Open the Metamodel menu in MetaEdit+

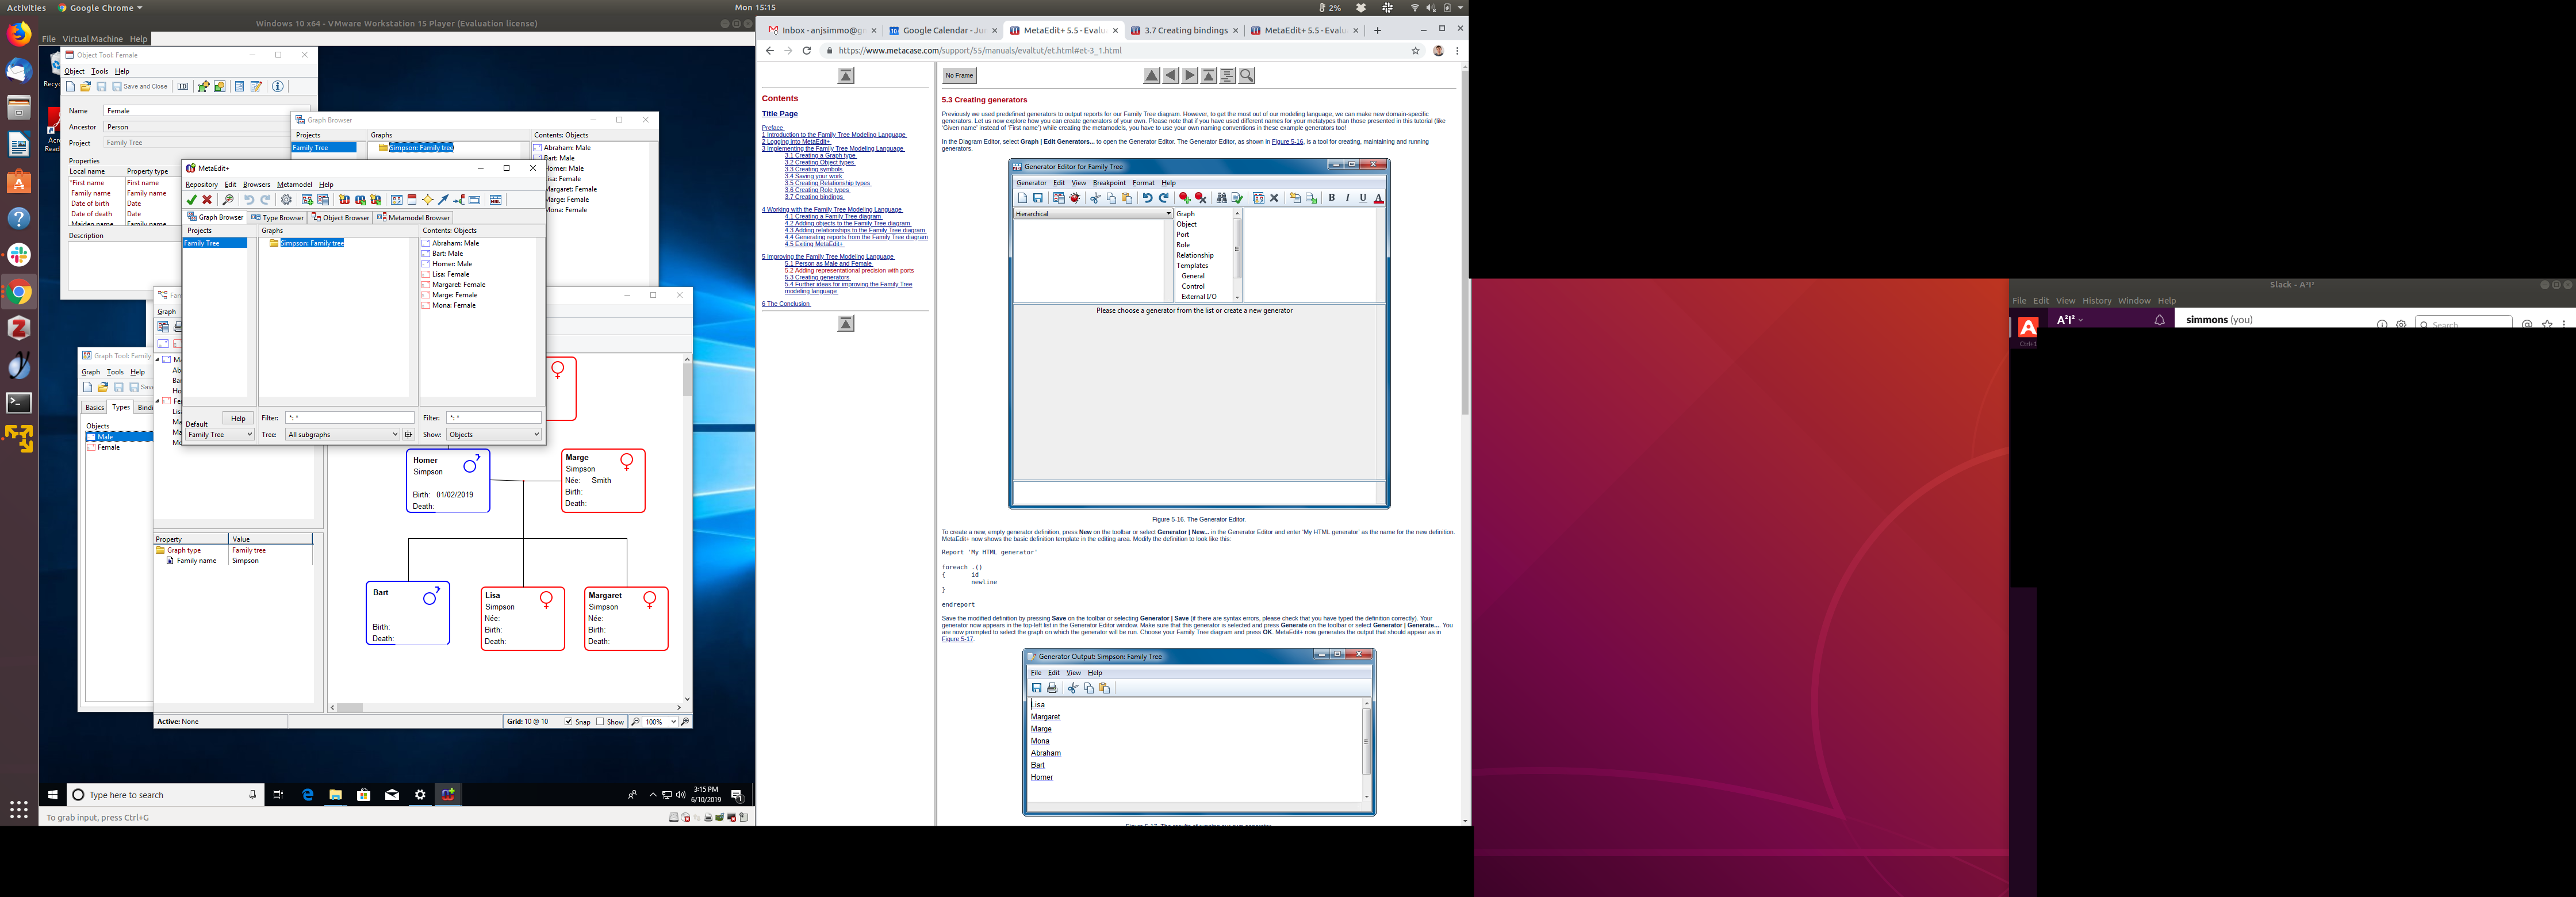pyautogui.click(x=294, y=184)
